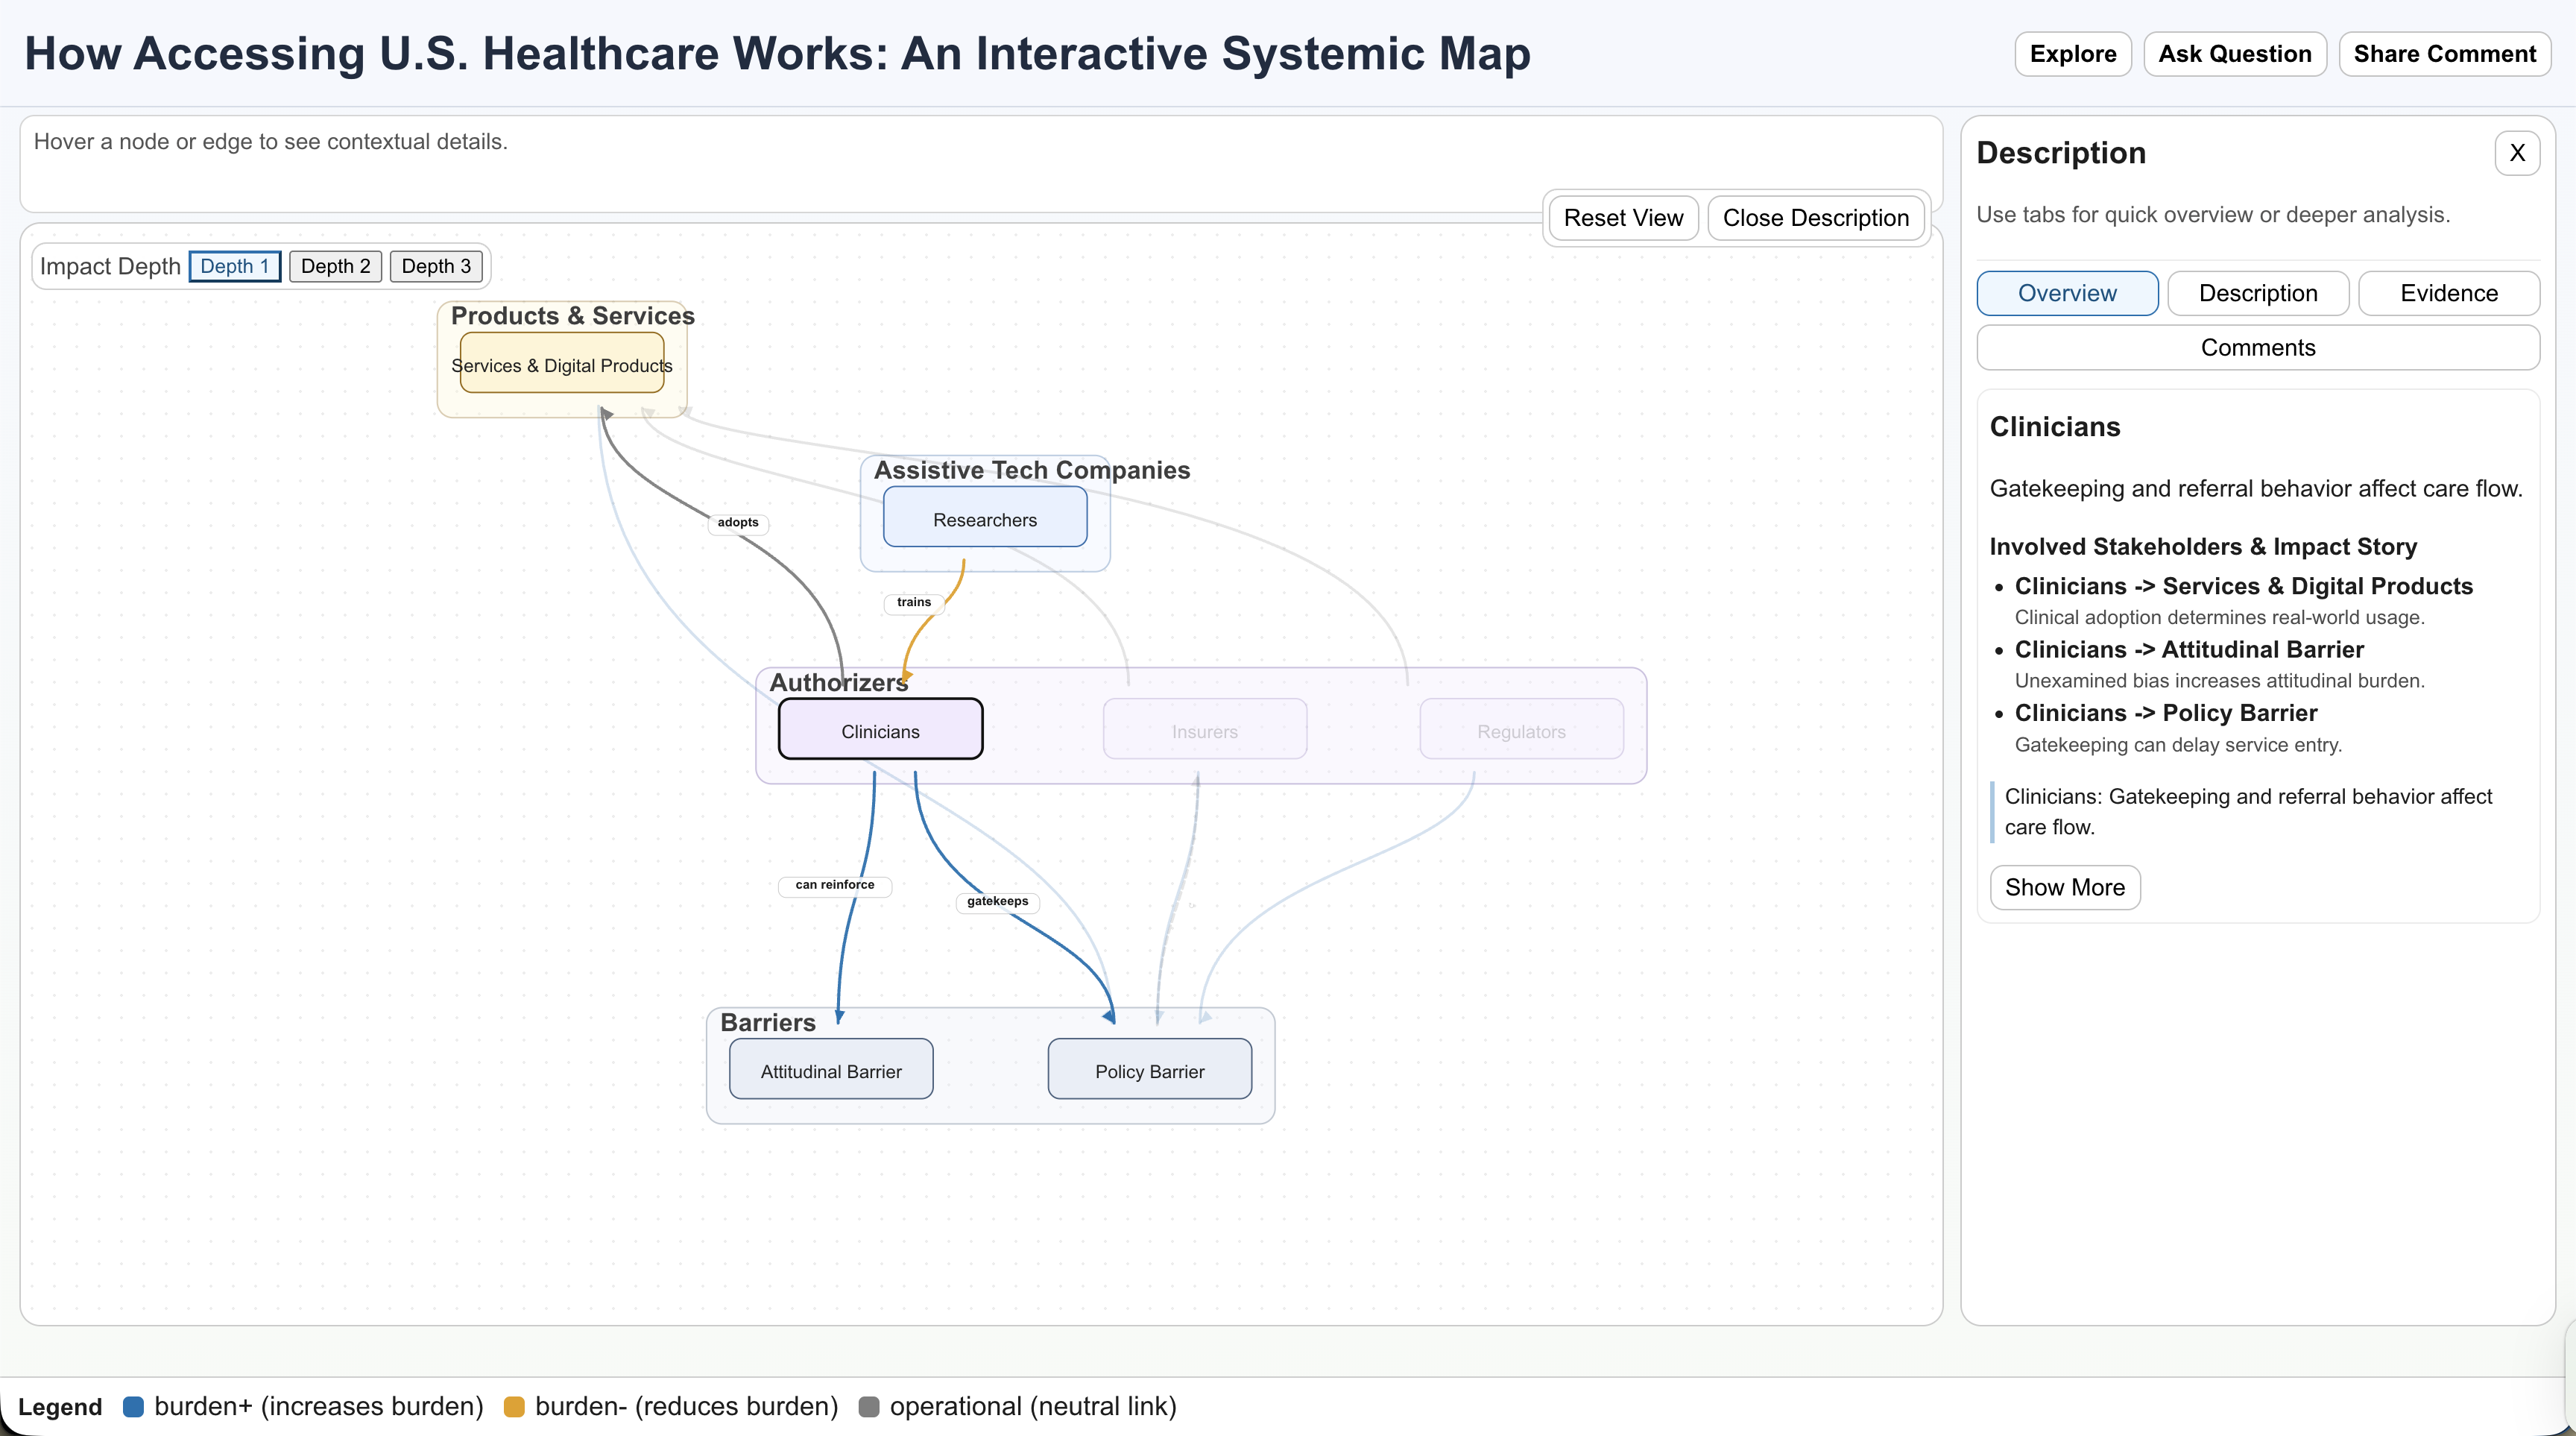This screenshot has width=2576, height=1436.
Task: Open the Explore mode
Action: [2073, 54]
